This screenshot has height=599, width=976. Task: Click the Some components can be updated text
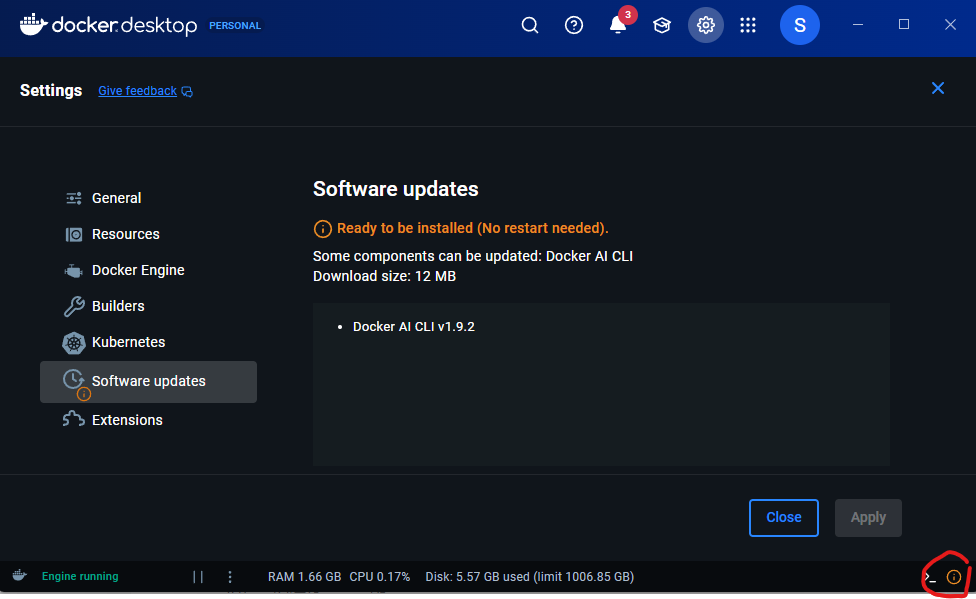[x=472, y=256]
